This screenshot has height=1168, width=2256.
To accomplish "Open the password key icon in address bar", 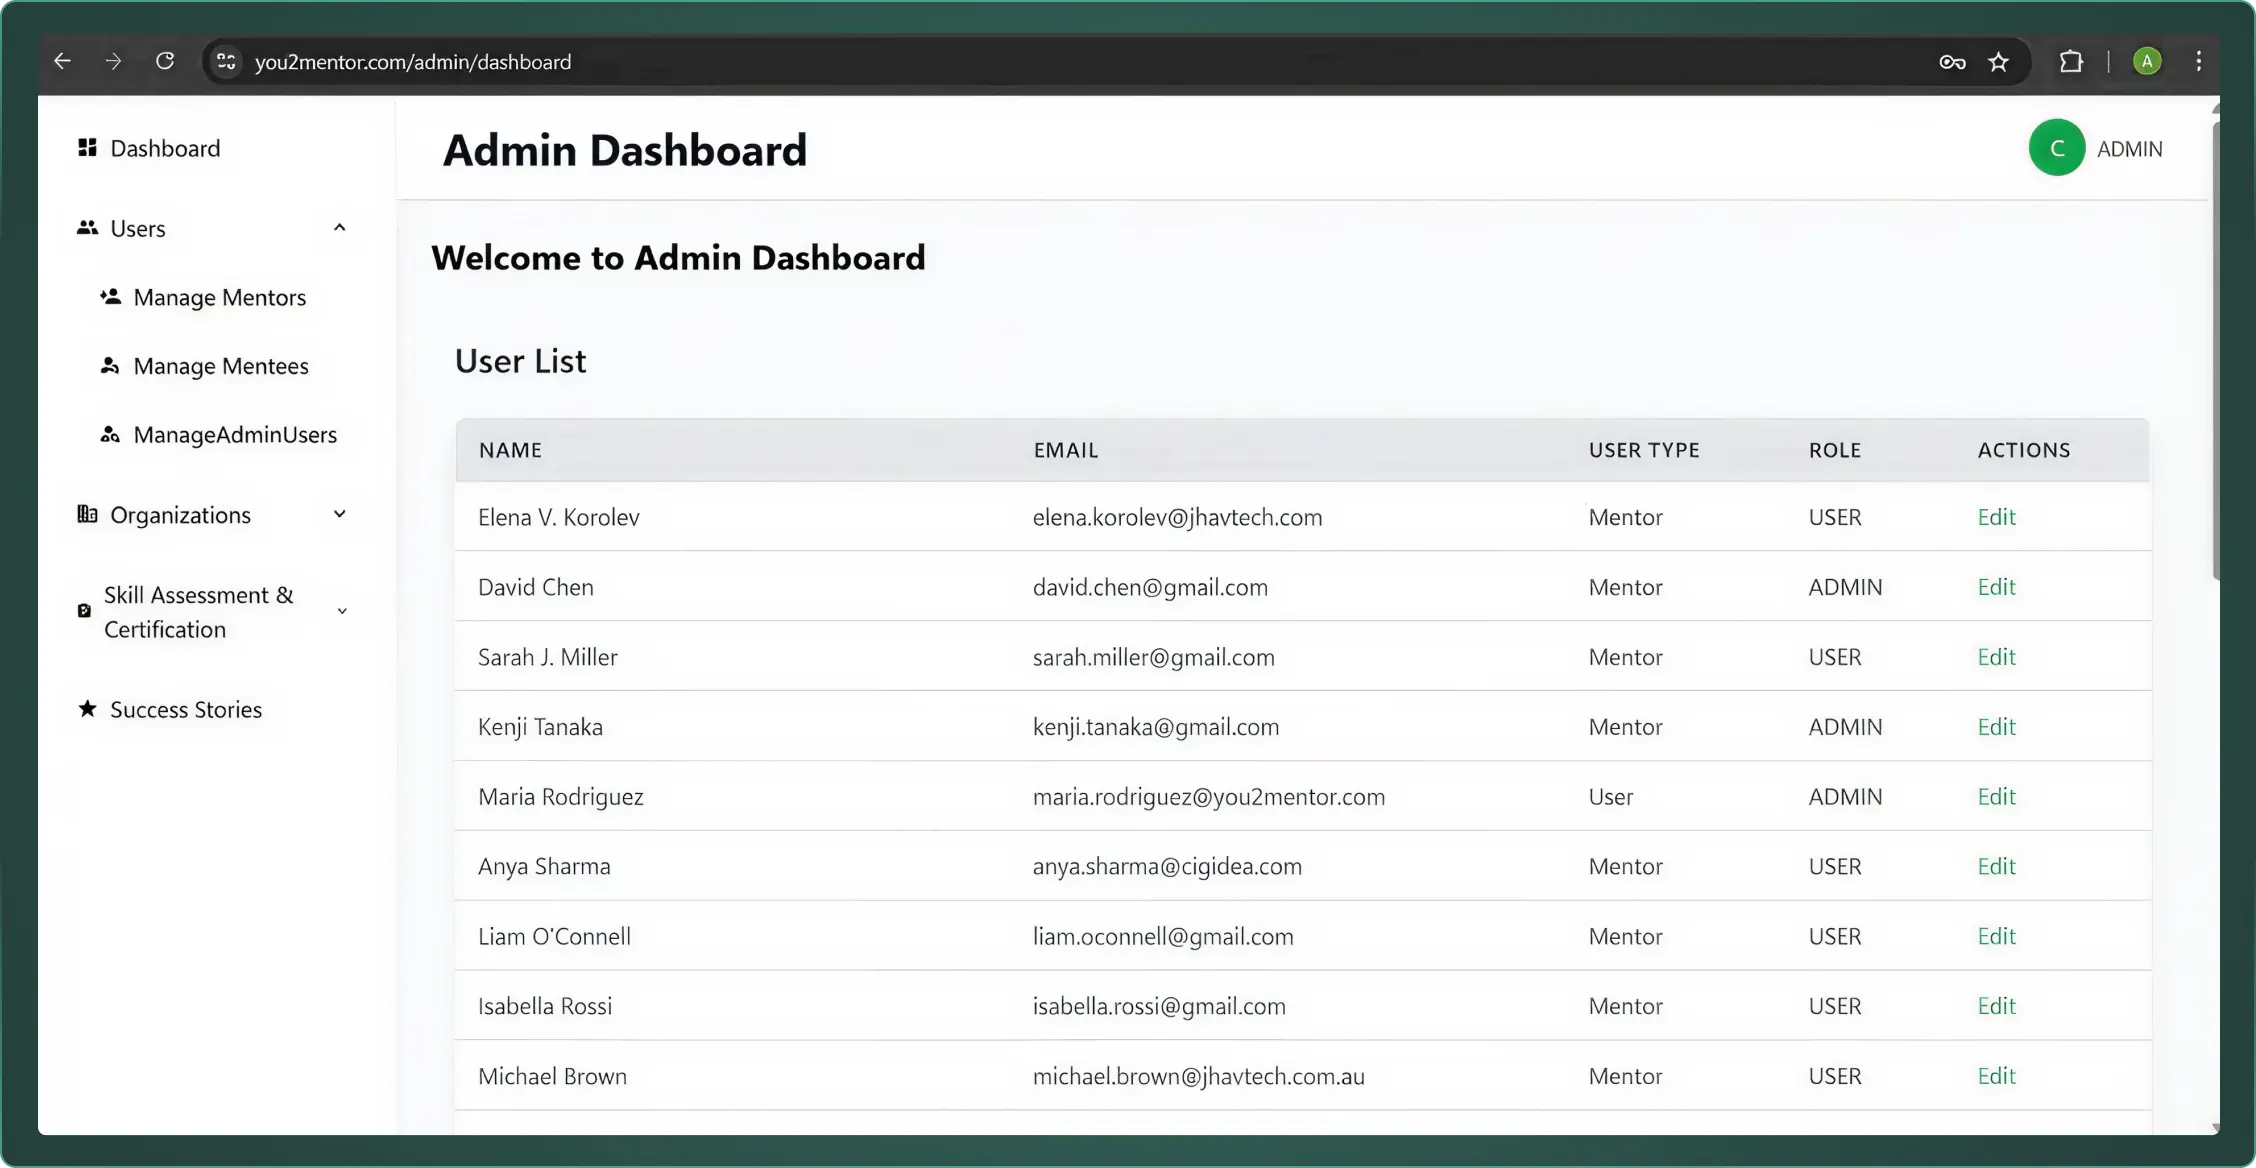I will 1952,62.
